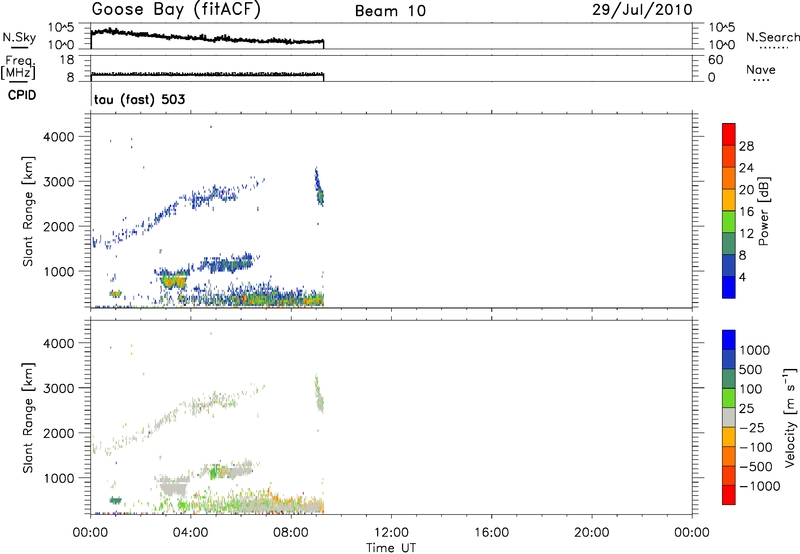Click the '28' label on Power color bar

point(746,146)
